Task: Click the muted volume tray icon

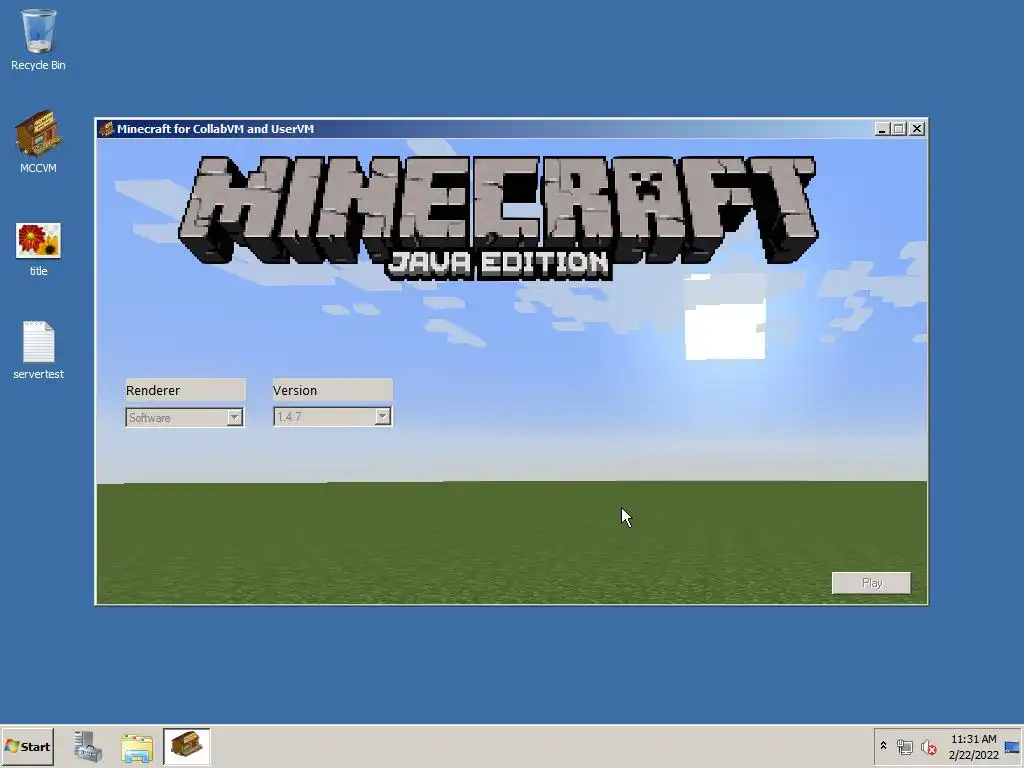Action: [x=928, y=746]
